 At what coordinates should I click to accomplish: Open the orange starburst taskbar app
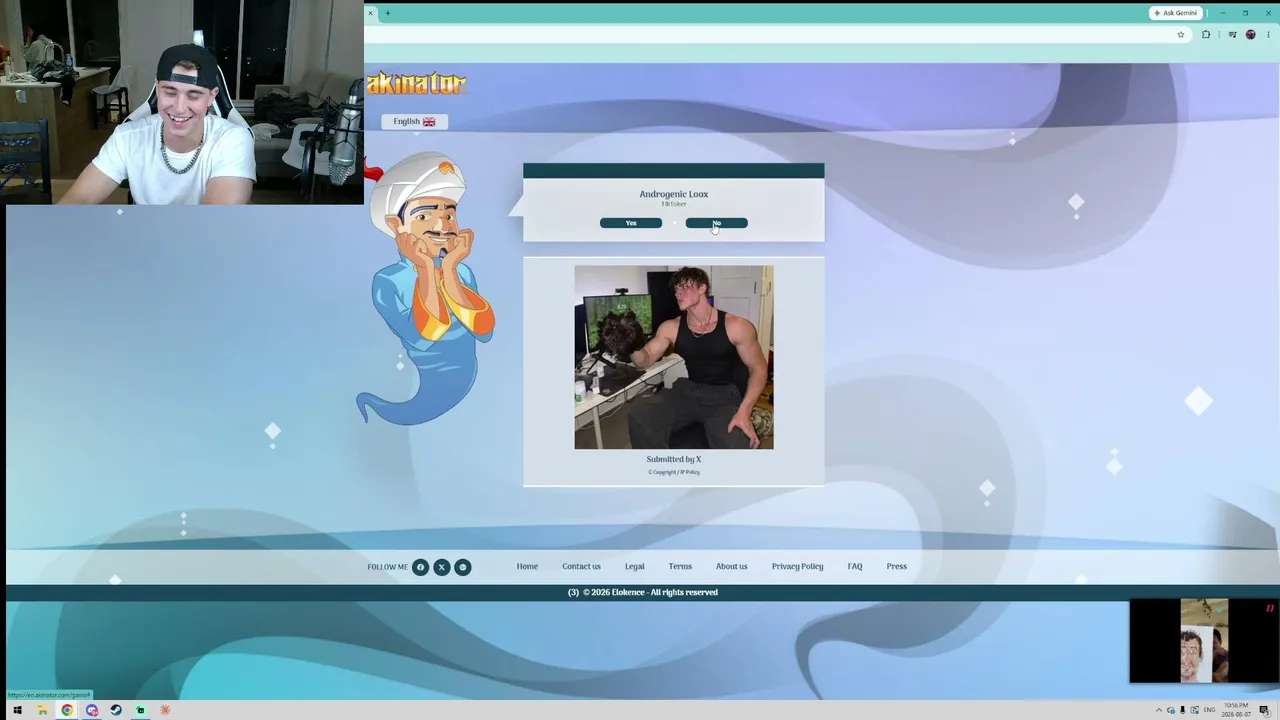pyautogui.click(x=165, y=710)
